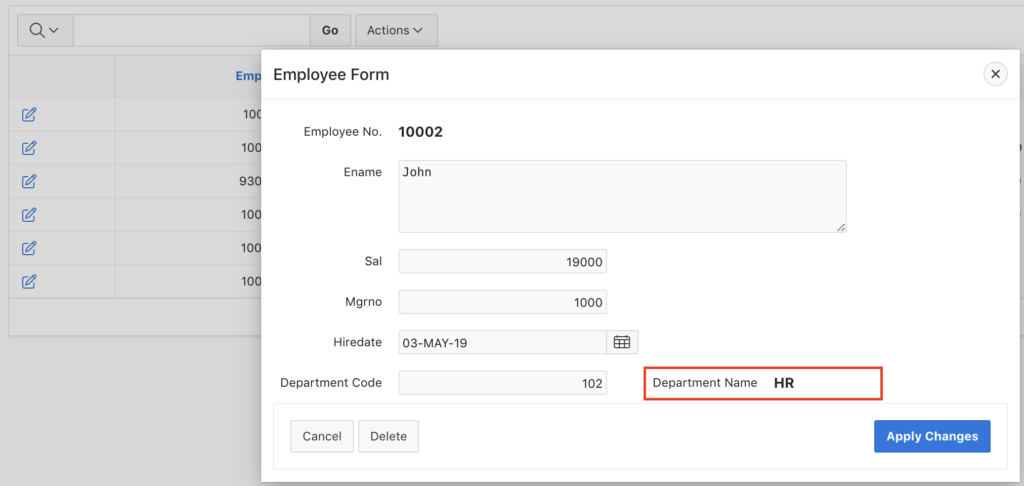
Task: Open the search column selector magnifier dropdown
Action: (x=45, y=30)
